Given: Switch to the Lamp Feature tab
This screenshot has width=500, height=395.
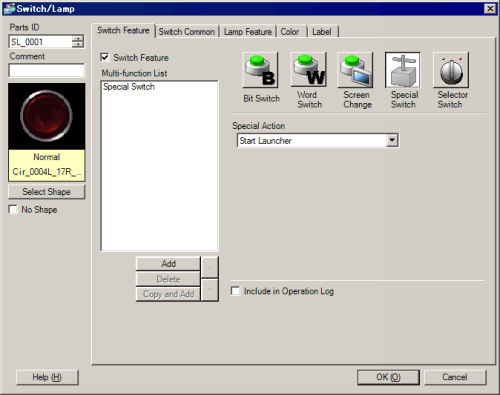Looking at the screenshot, I should coord(248,32).
